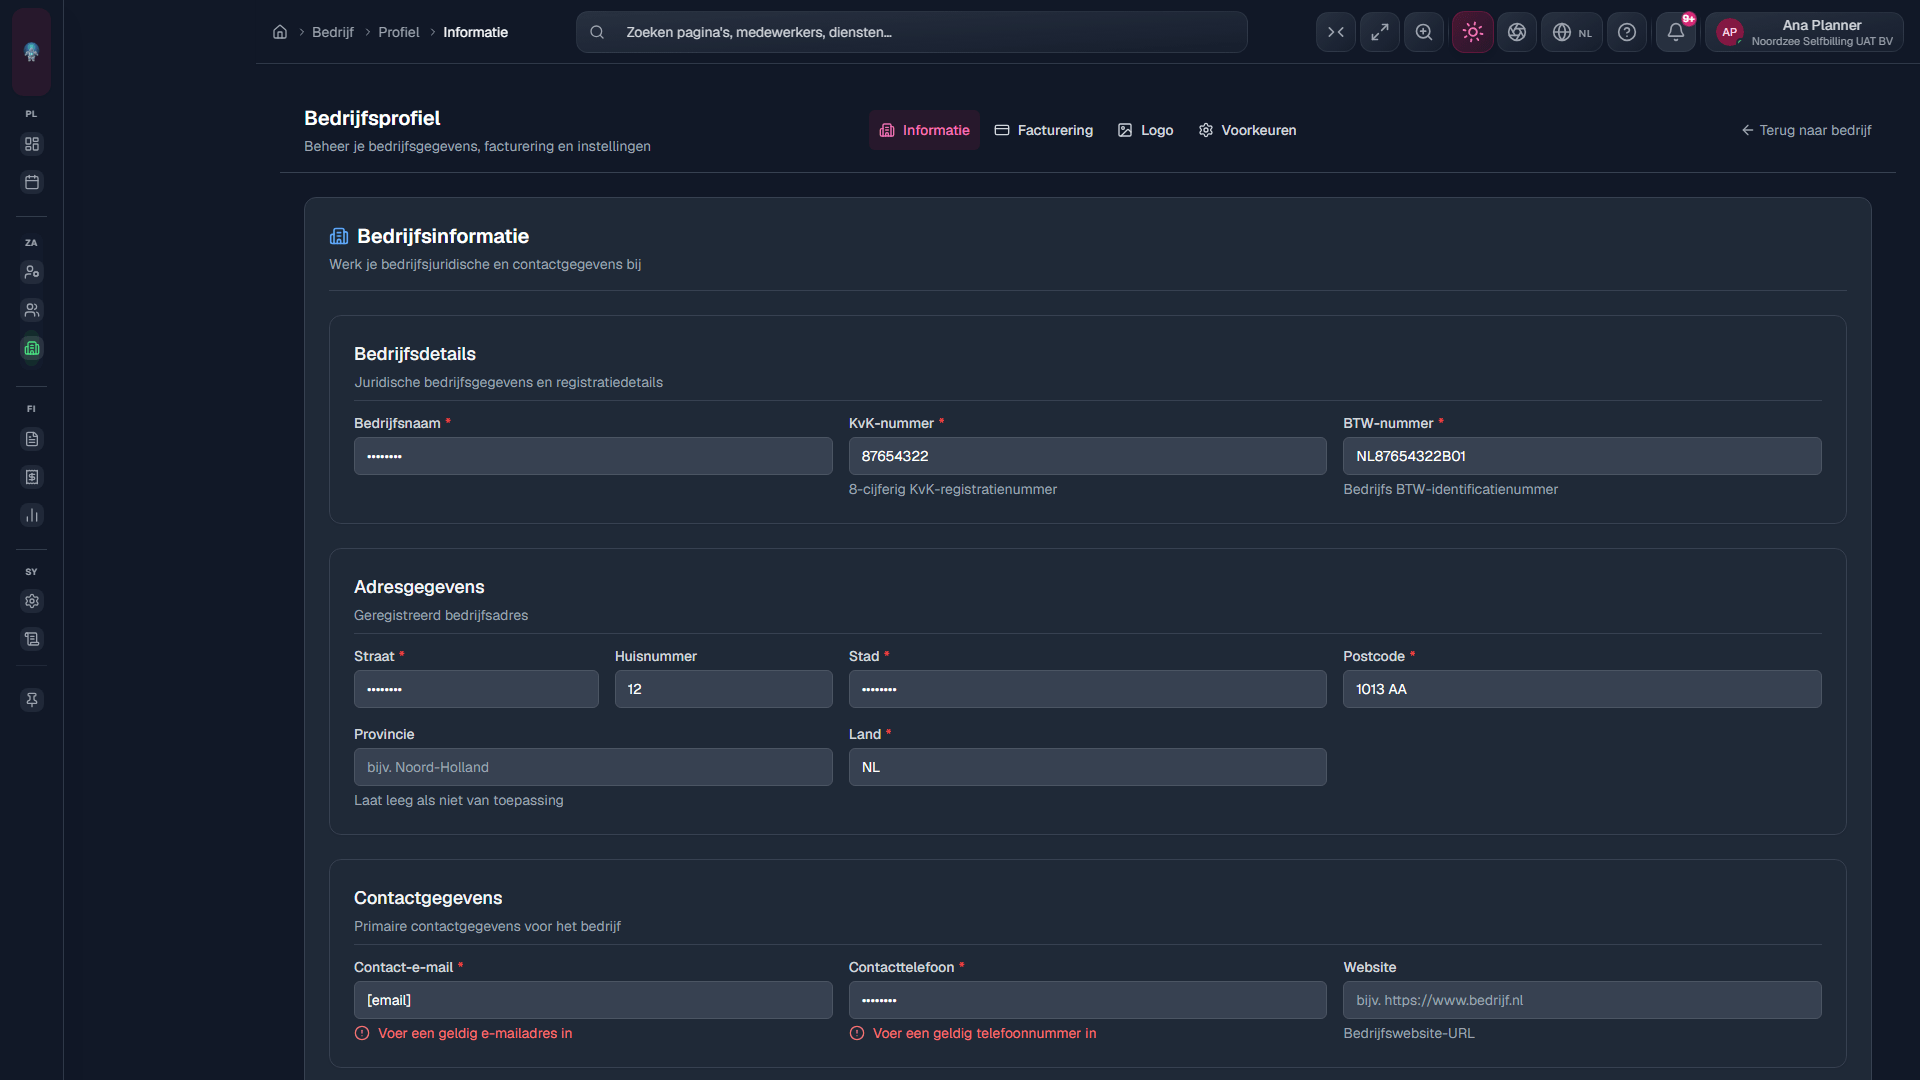This screenshot has height=1080, width=1920.
Task: Click the 'Bedrijfswebsite-URL' hint text
Action: (1408, 1033)
